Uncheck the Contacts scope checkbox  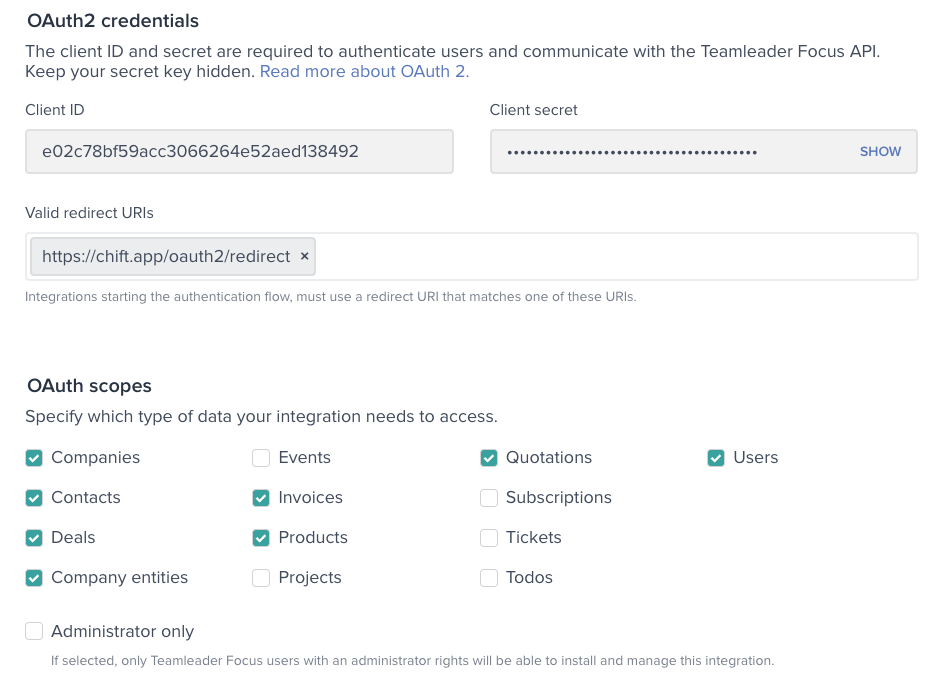(x=34, y=498)
